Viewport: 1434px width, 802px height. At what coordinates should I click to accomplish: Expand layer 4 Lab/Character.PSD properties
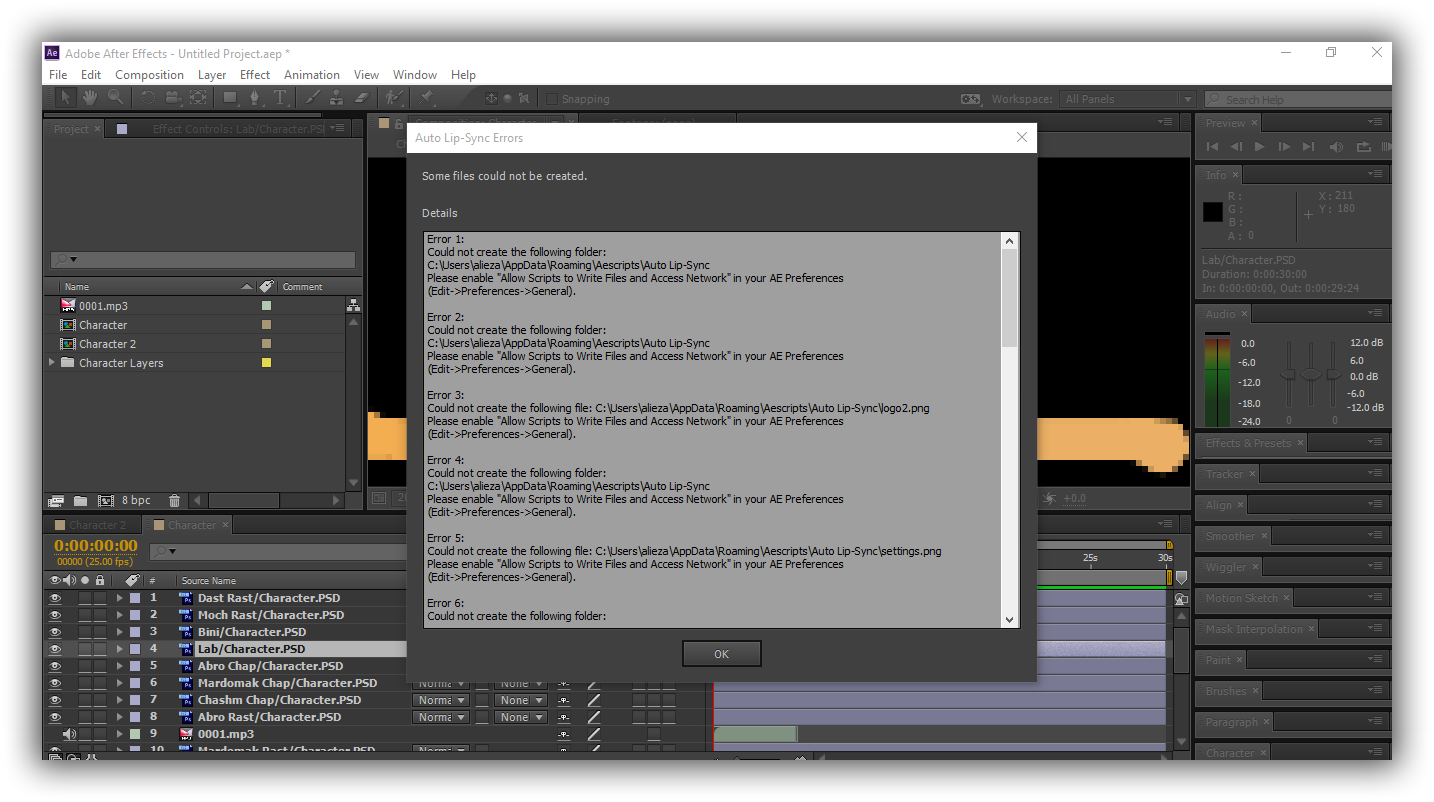click(119, 649)
